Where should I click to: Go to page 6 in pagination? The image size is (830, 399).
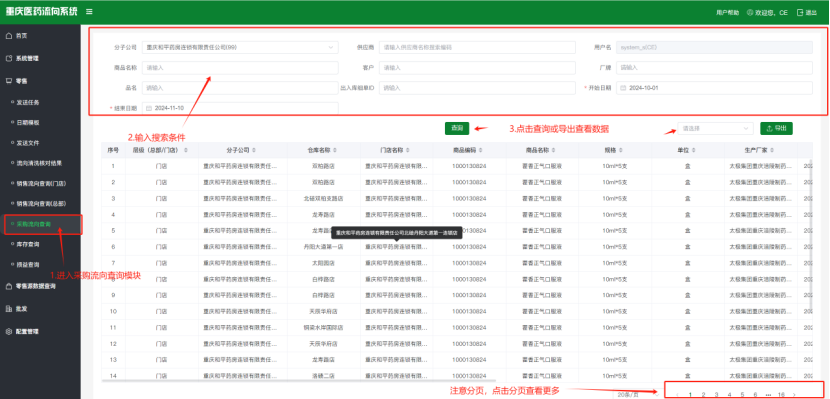tap(755, 395)
